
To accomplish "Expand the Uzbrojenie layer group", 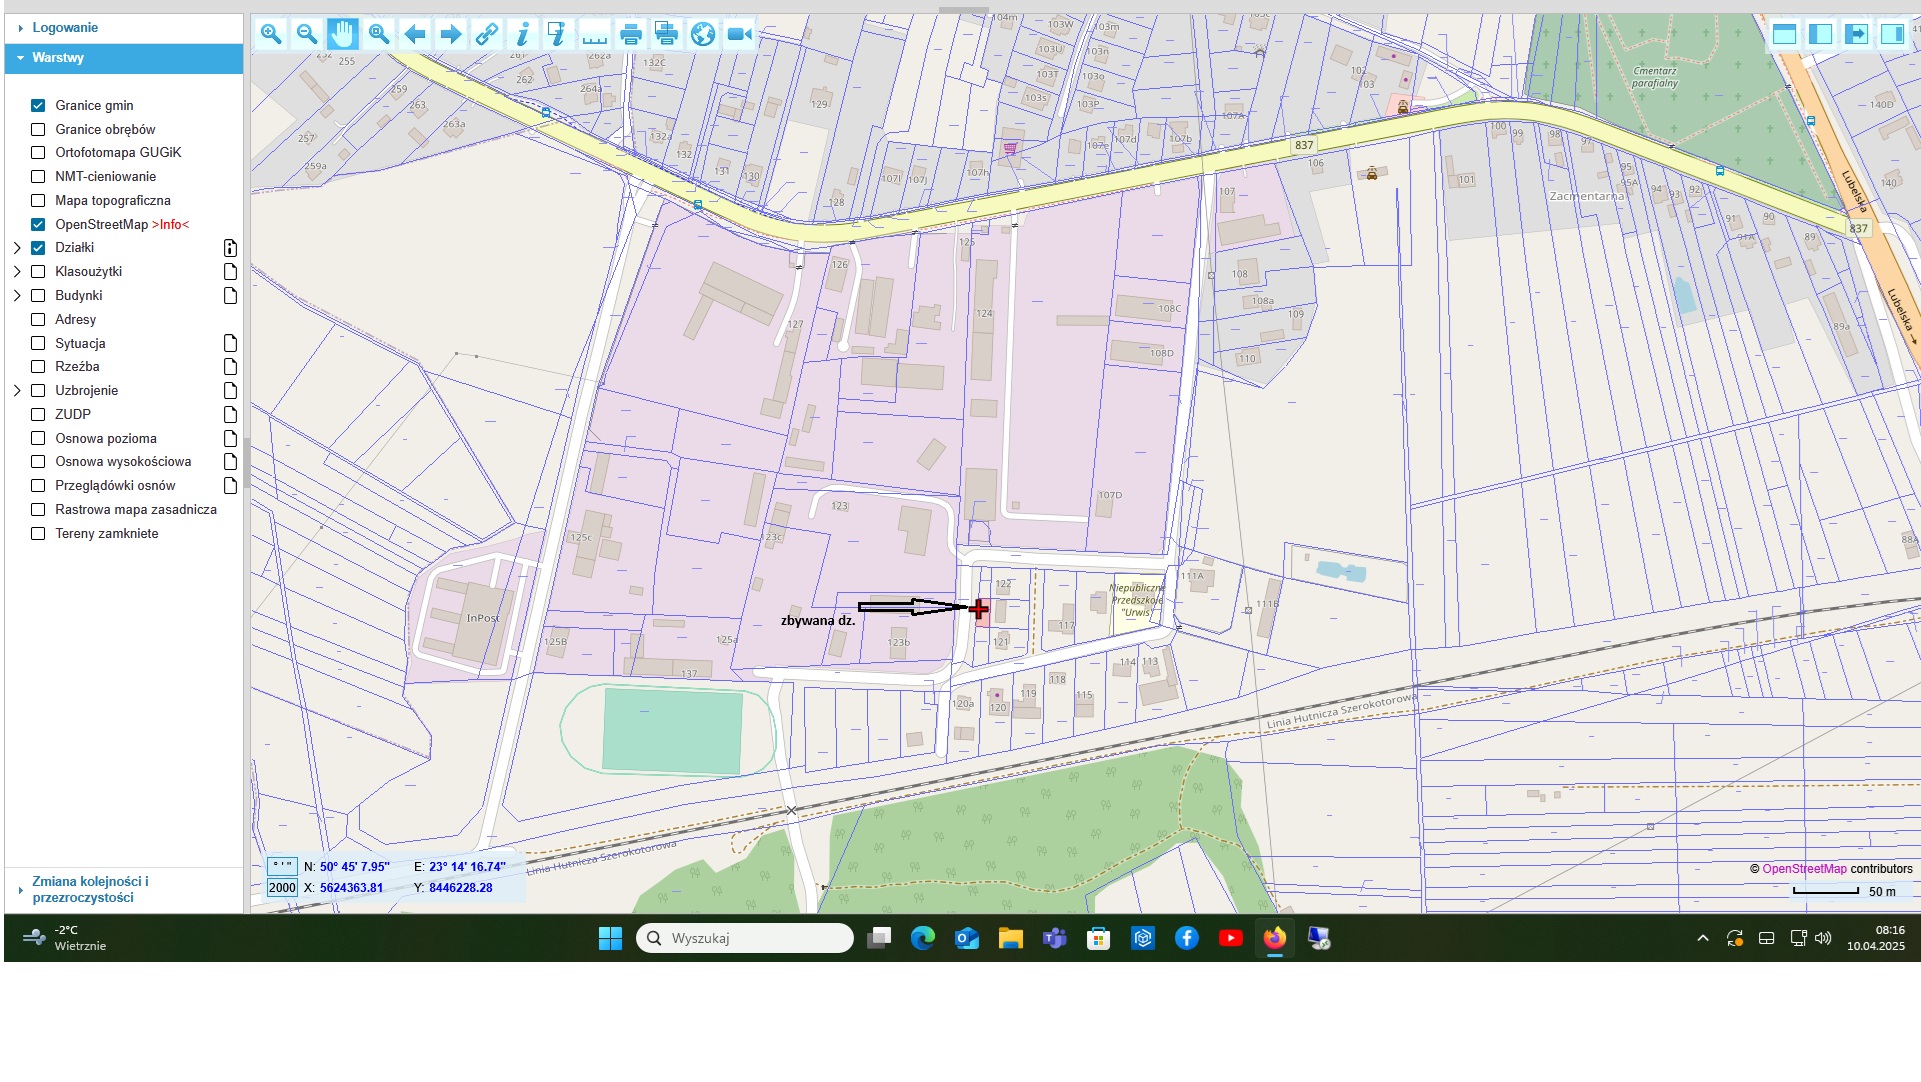I will coord(17,391).
